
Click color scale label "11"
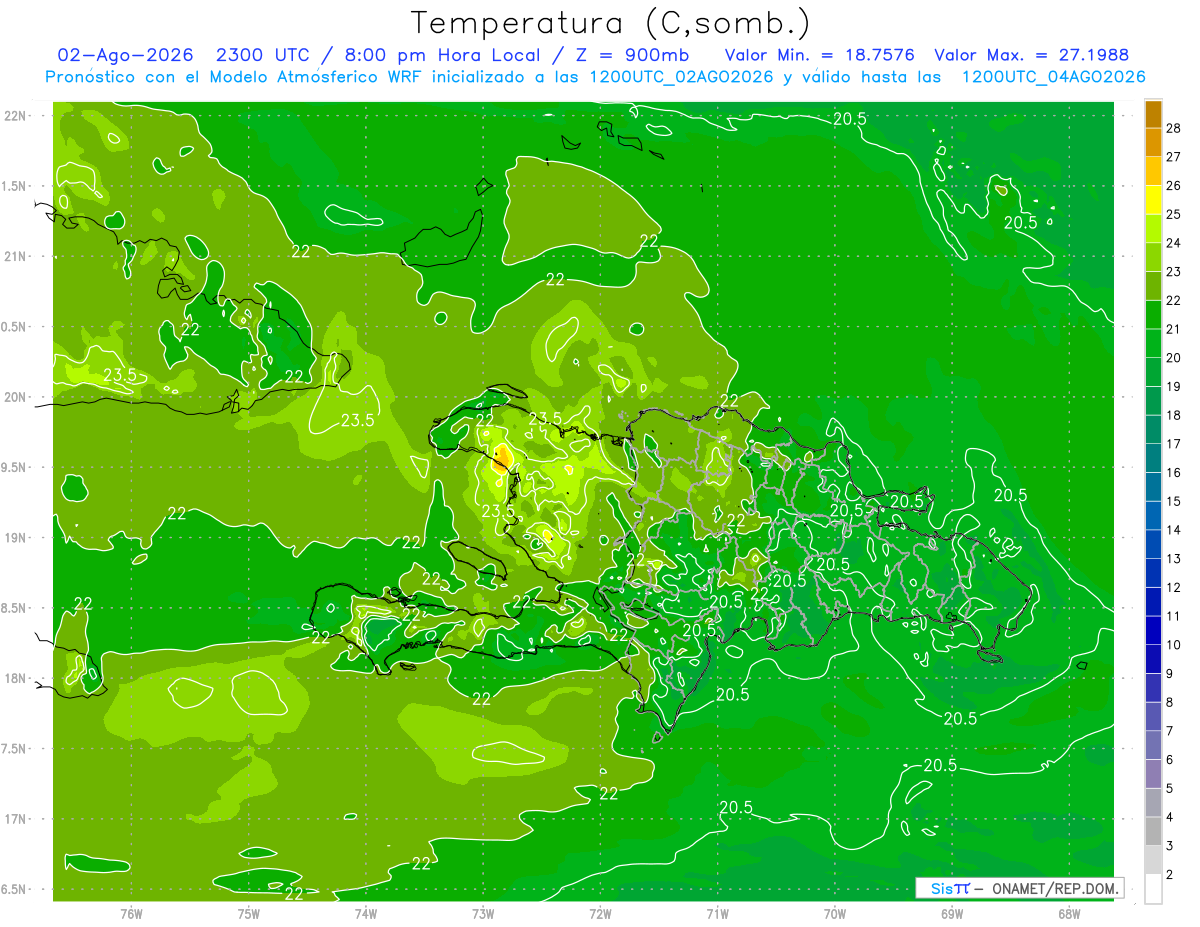pos(1174,616)
